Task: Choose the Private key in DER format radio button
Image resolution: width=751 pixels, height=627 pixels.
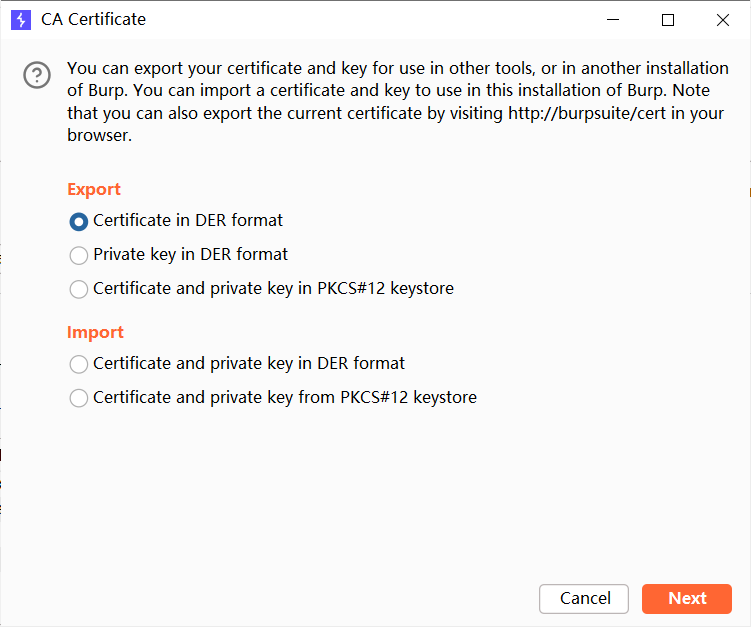Action: pyautogui.click(x=79, y=255)
